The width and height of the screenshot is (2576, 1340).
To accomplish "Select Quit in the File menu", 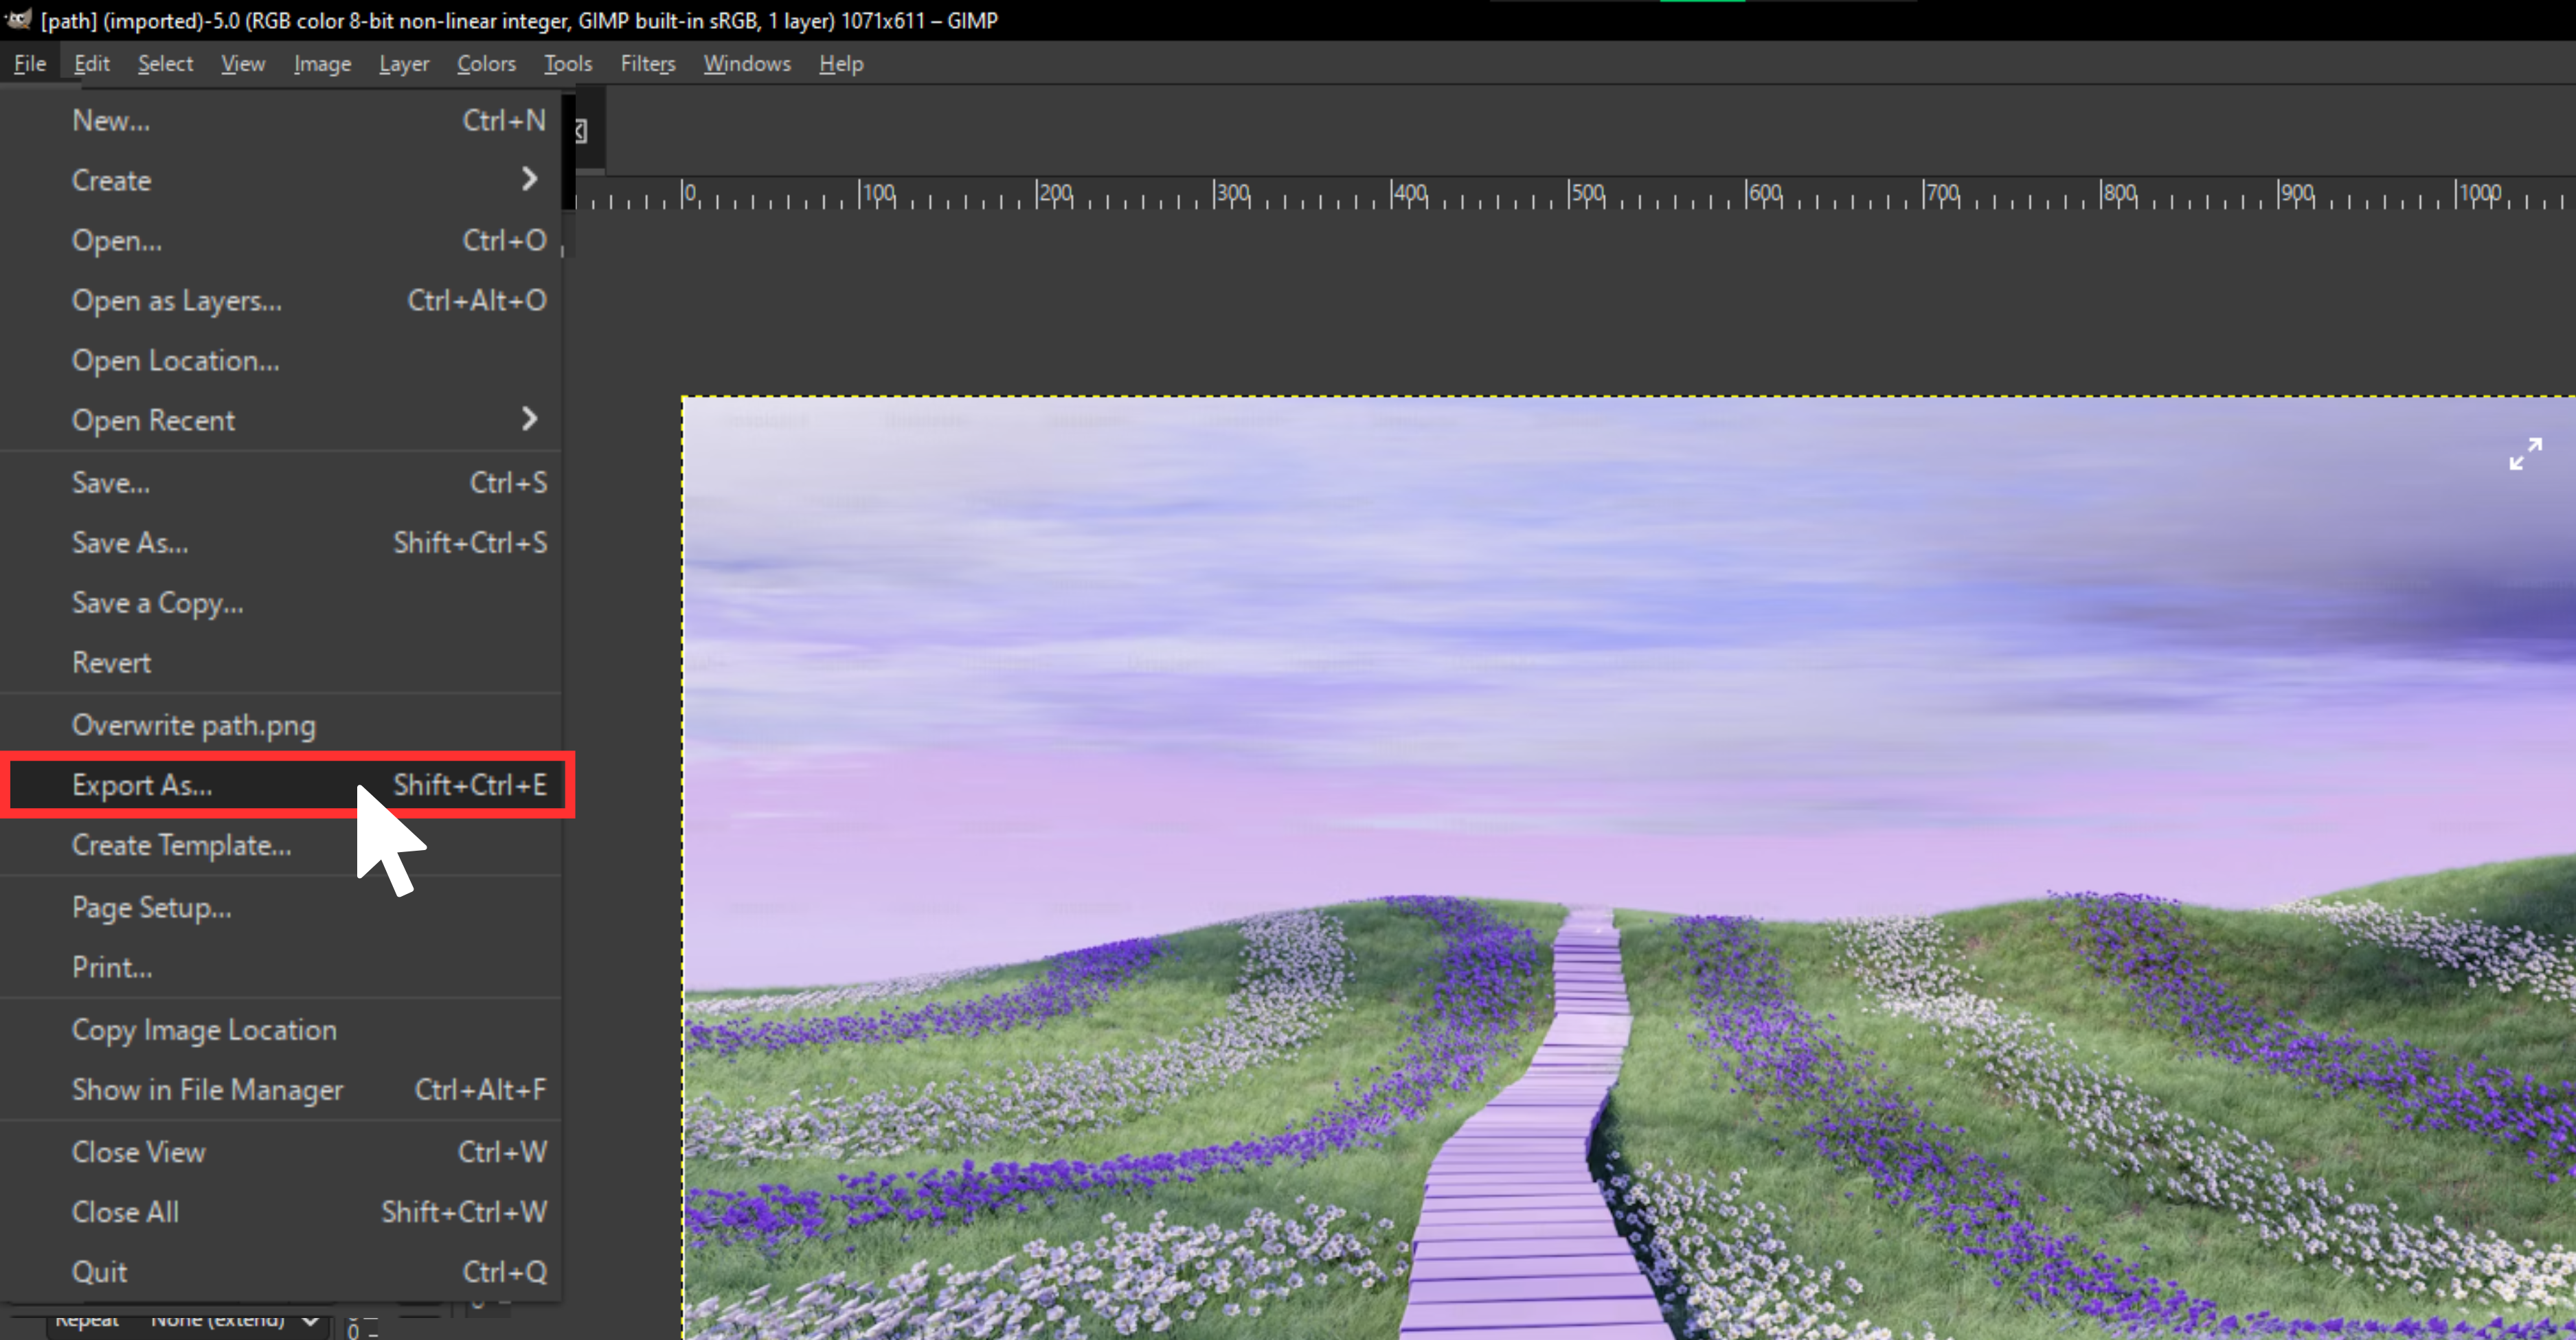I will click(281, 1272).
